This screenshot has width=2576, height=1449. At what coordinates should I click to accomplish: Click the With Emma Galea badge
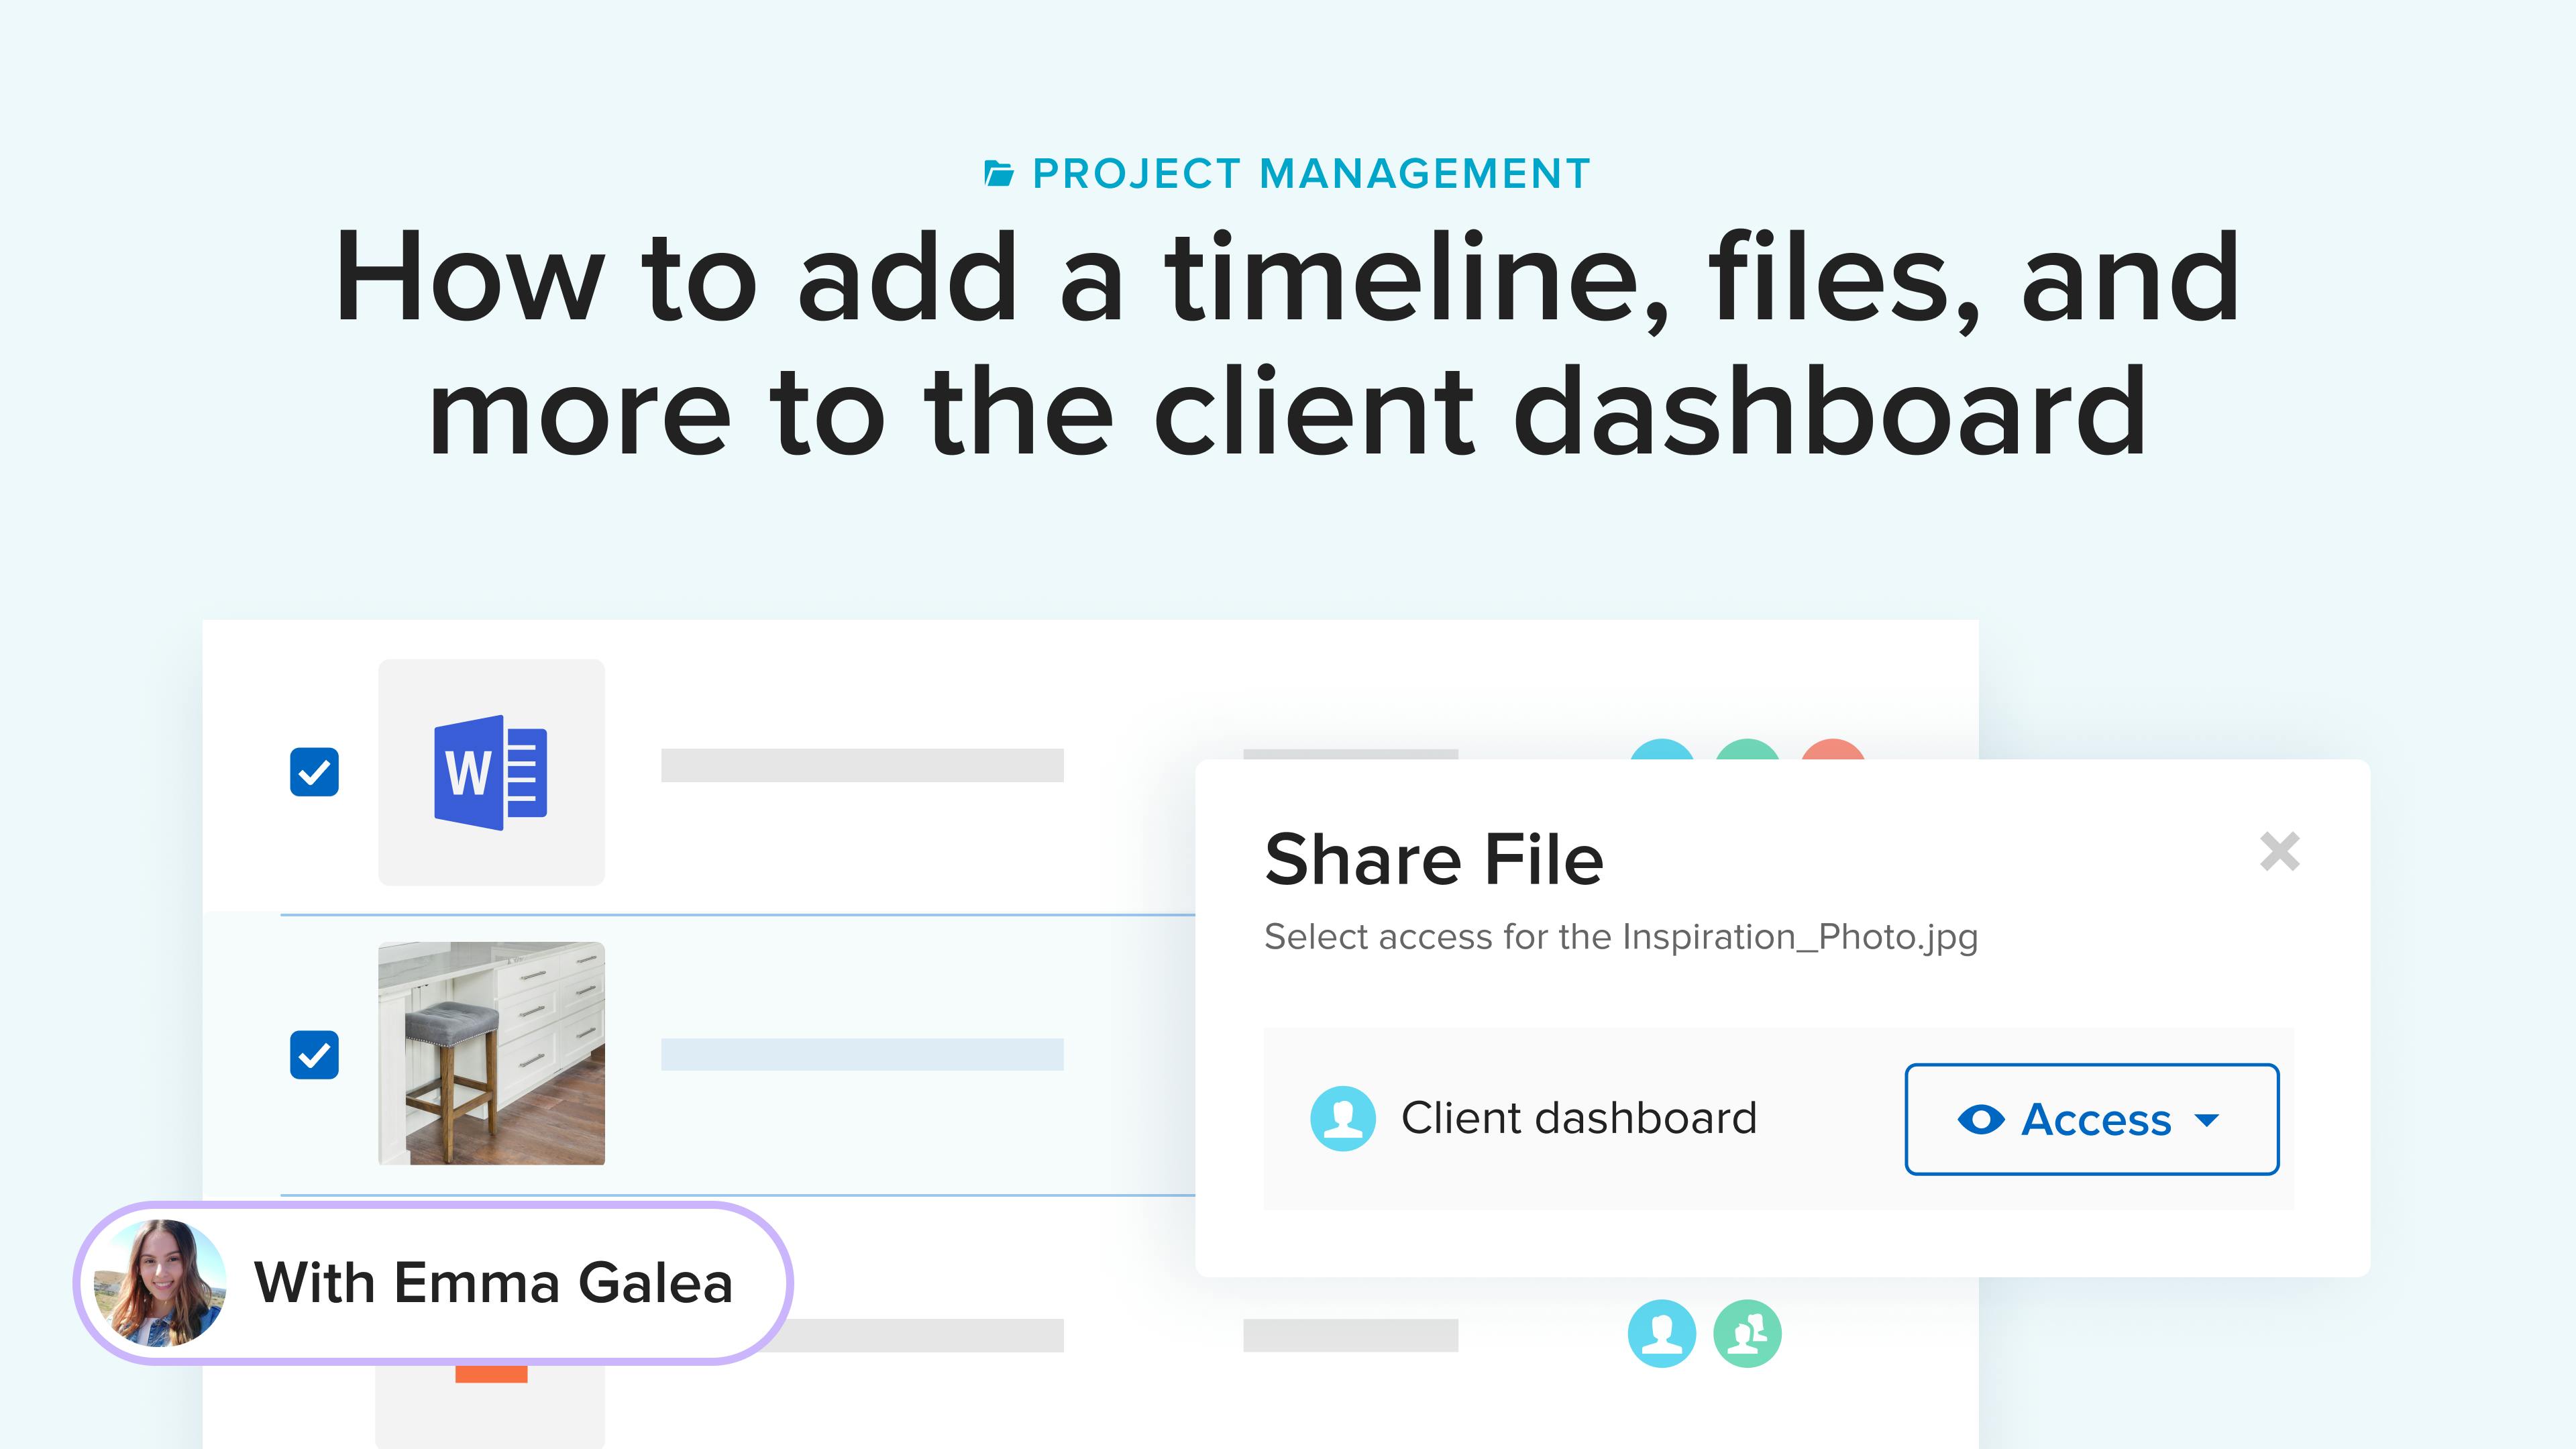(433, 1283)
